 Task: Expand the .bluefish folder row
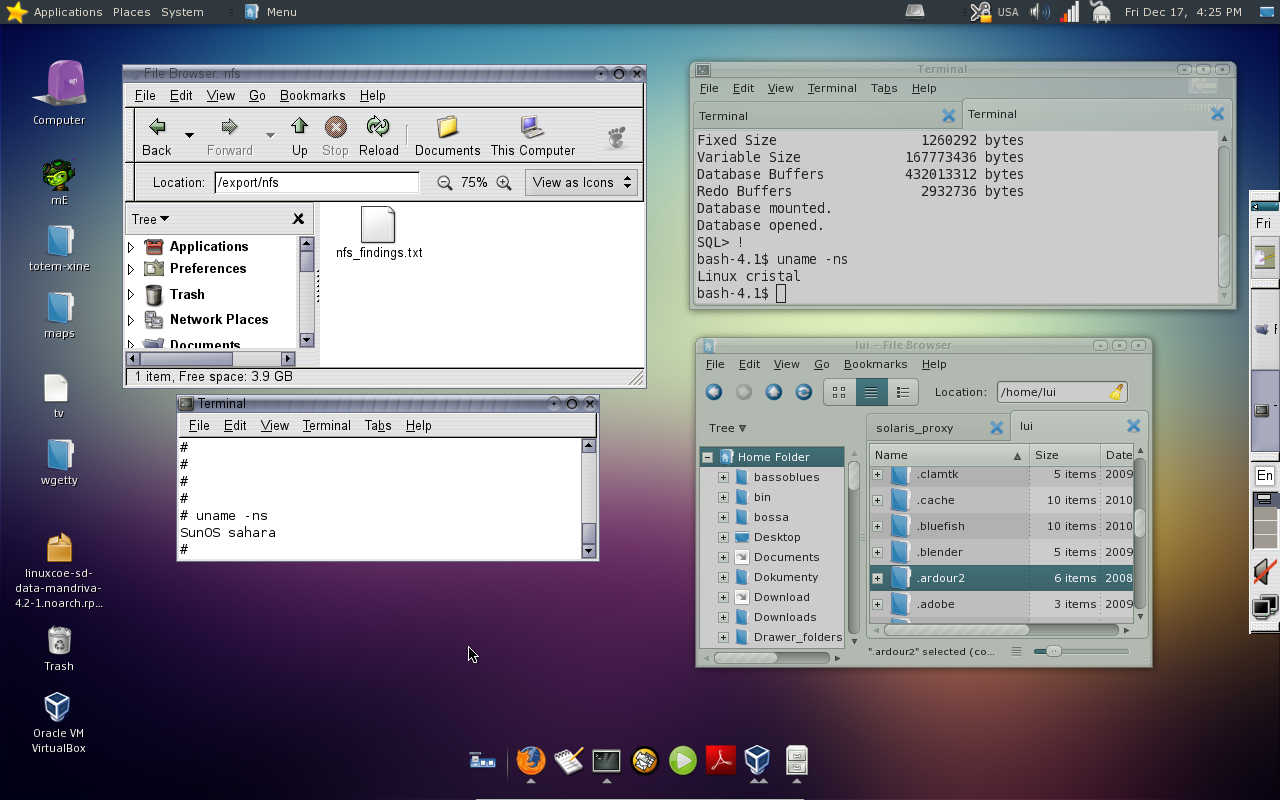[877, 526]
